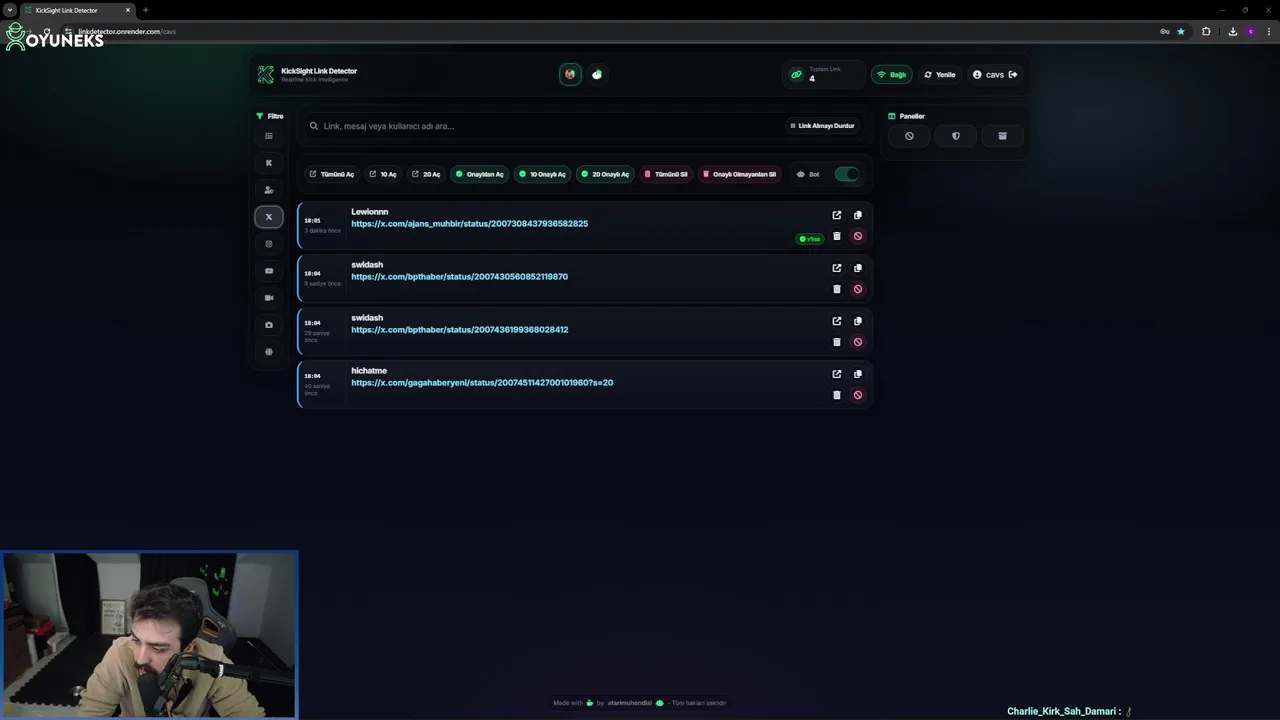Viewport: 1280px width, 720px height.
Task: Open Lewionnn's link in new tab icon
Action: [x=837, y=215]
